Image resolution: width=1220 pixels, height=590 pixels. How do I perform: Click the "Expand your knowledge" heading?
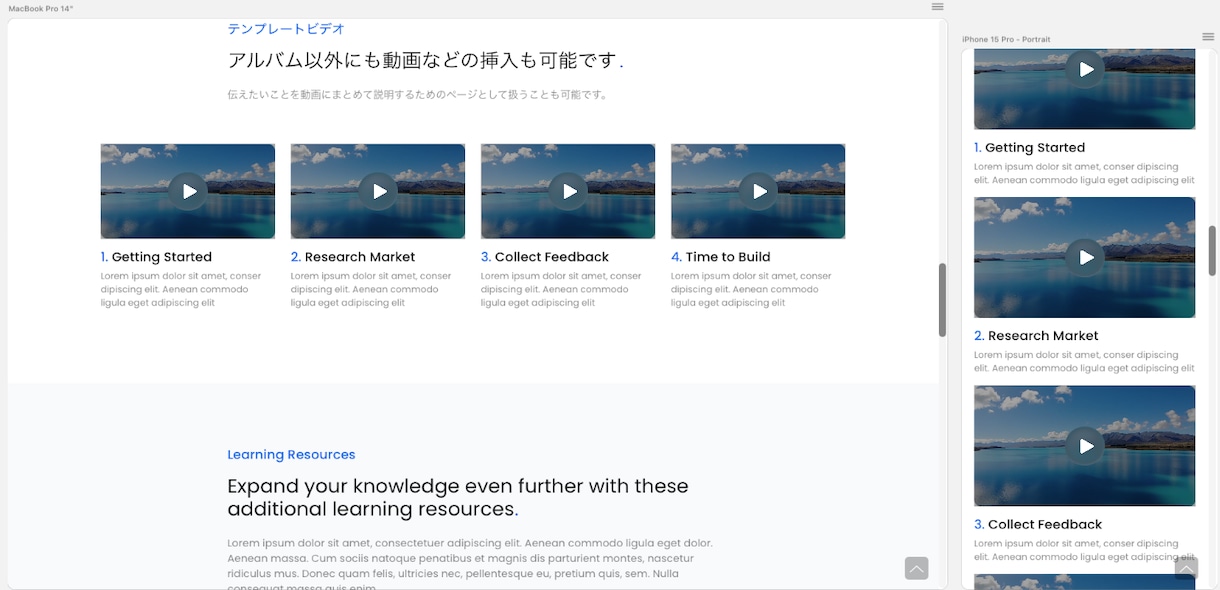(458, 497)
